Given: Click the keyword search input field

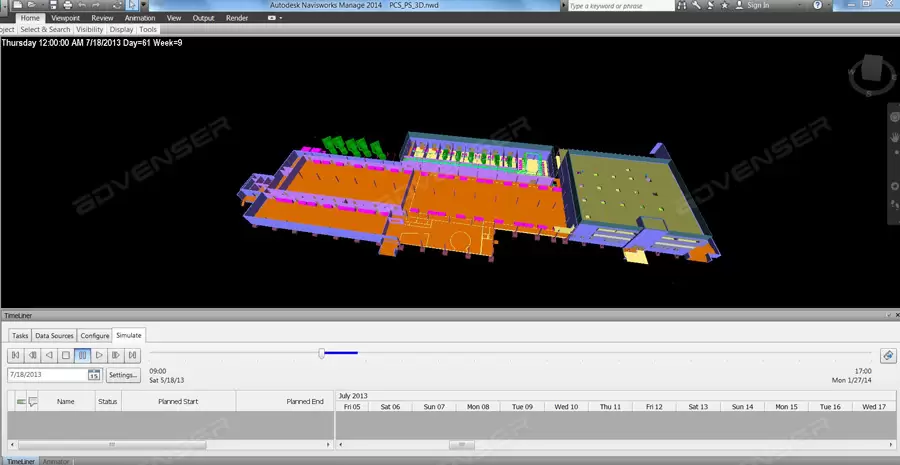Looking at the screenshot, I should pos(621,5).
